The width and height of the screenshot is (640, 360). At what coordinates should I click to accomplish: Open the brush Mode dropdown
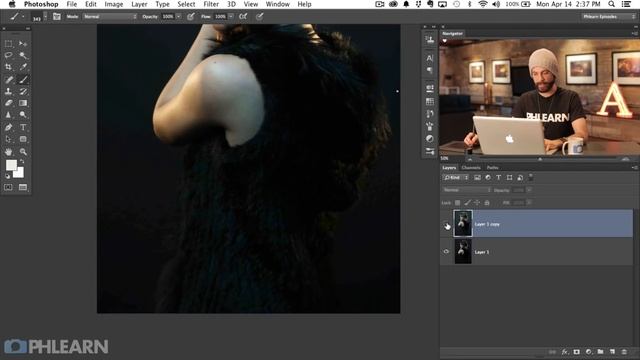(x=110, y=17)
